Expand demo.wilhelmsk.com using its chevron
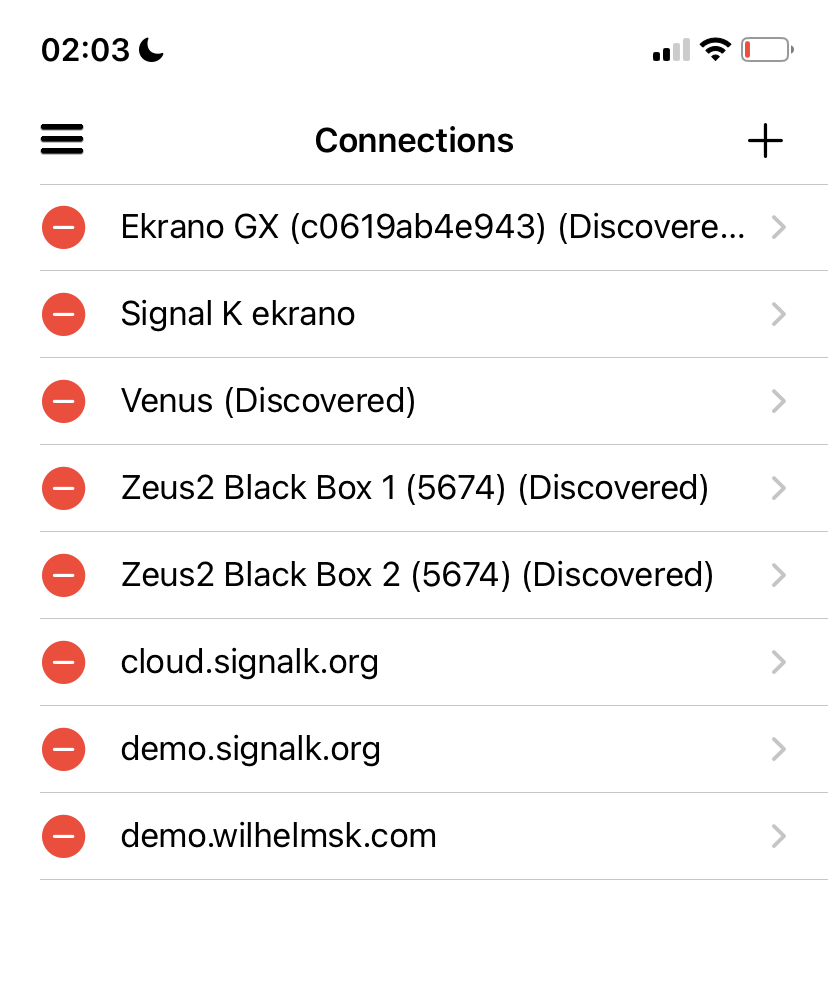Screen dimensions: 828x1002 (x=780, y=837)
